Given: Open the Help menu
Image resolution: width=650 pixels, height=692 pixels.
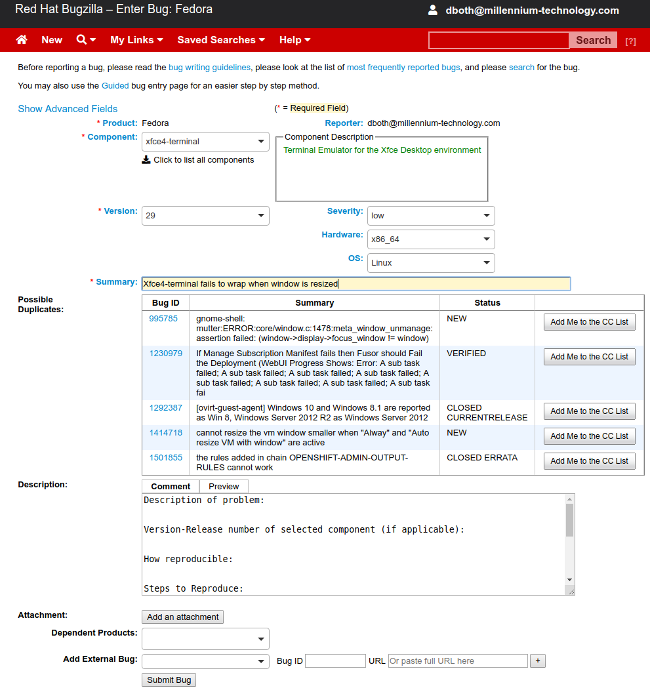Looking at the screenshot, I should click(294, 40).
